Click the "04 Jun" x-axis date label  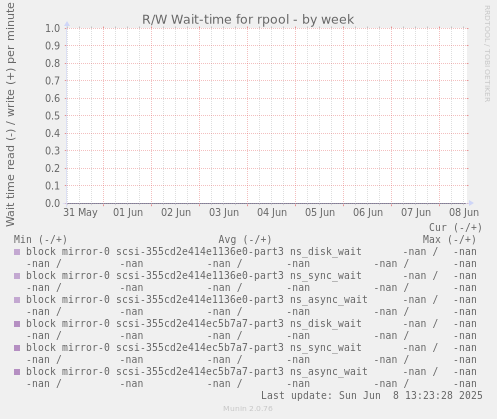pyautogui.click(x=272, y=212)
